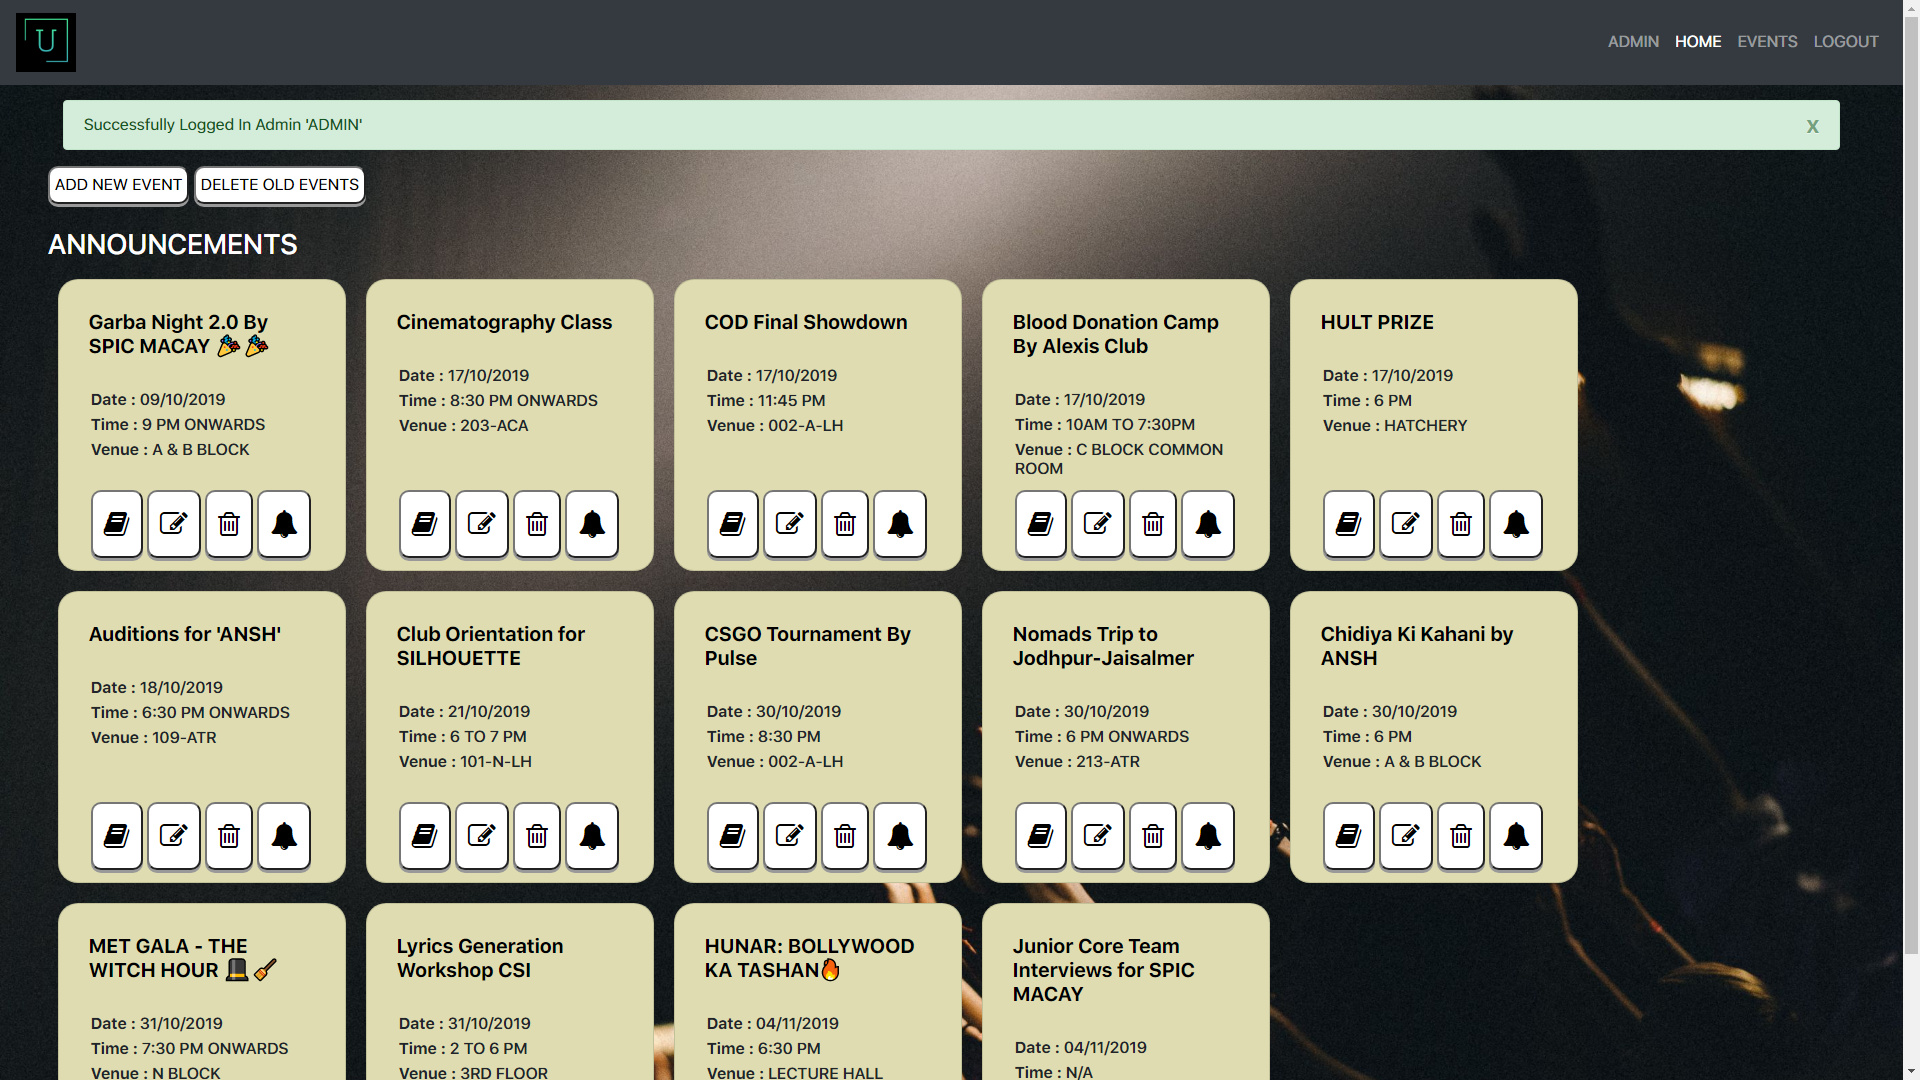Image resolution: width=1920 pixels, height=1080 pixels.
Task: Notify users about Club Orientation for SILHOUETTE
Action: [592, 836]
